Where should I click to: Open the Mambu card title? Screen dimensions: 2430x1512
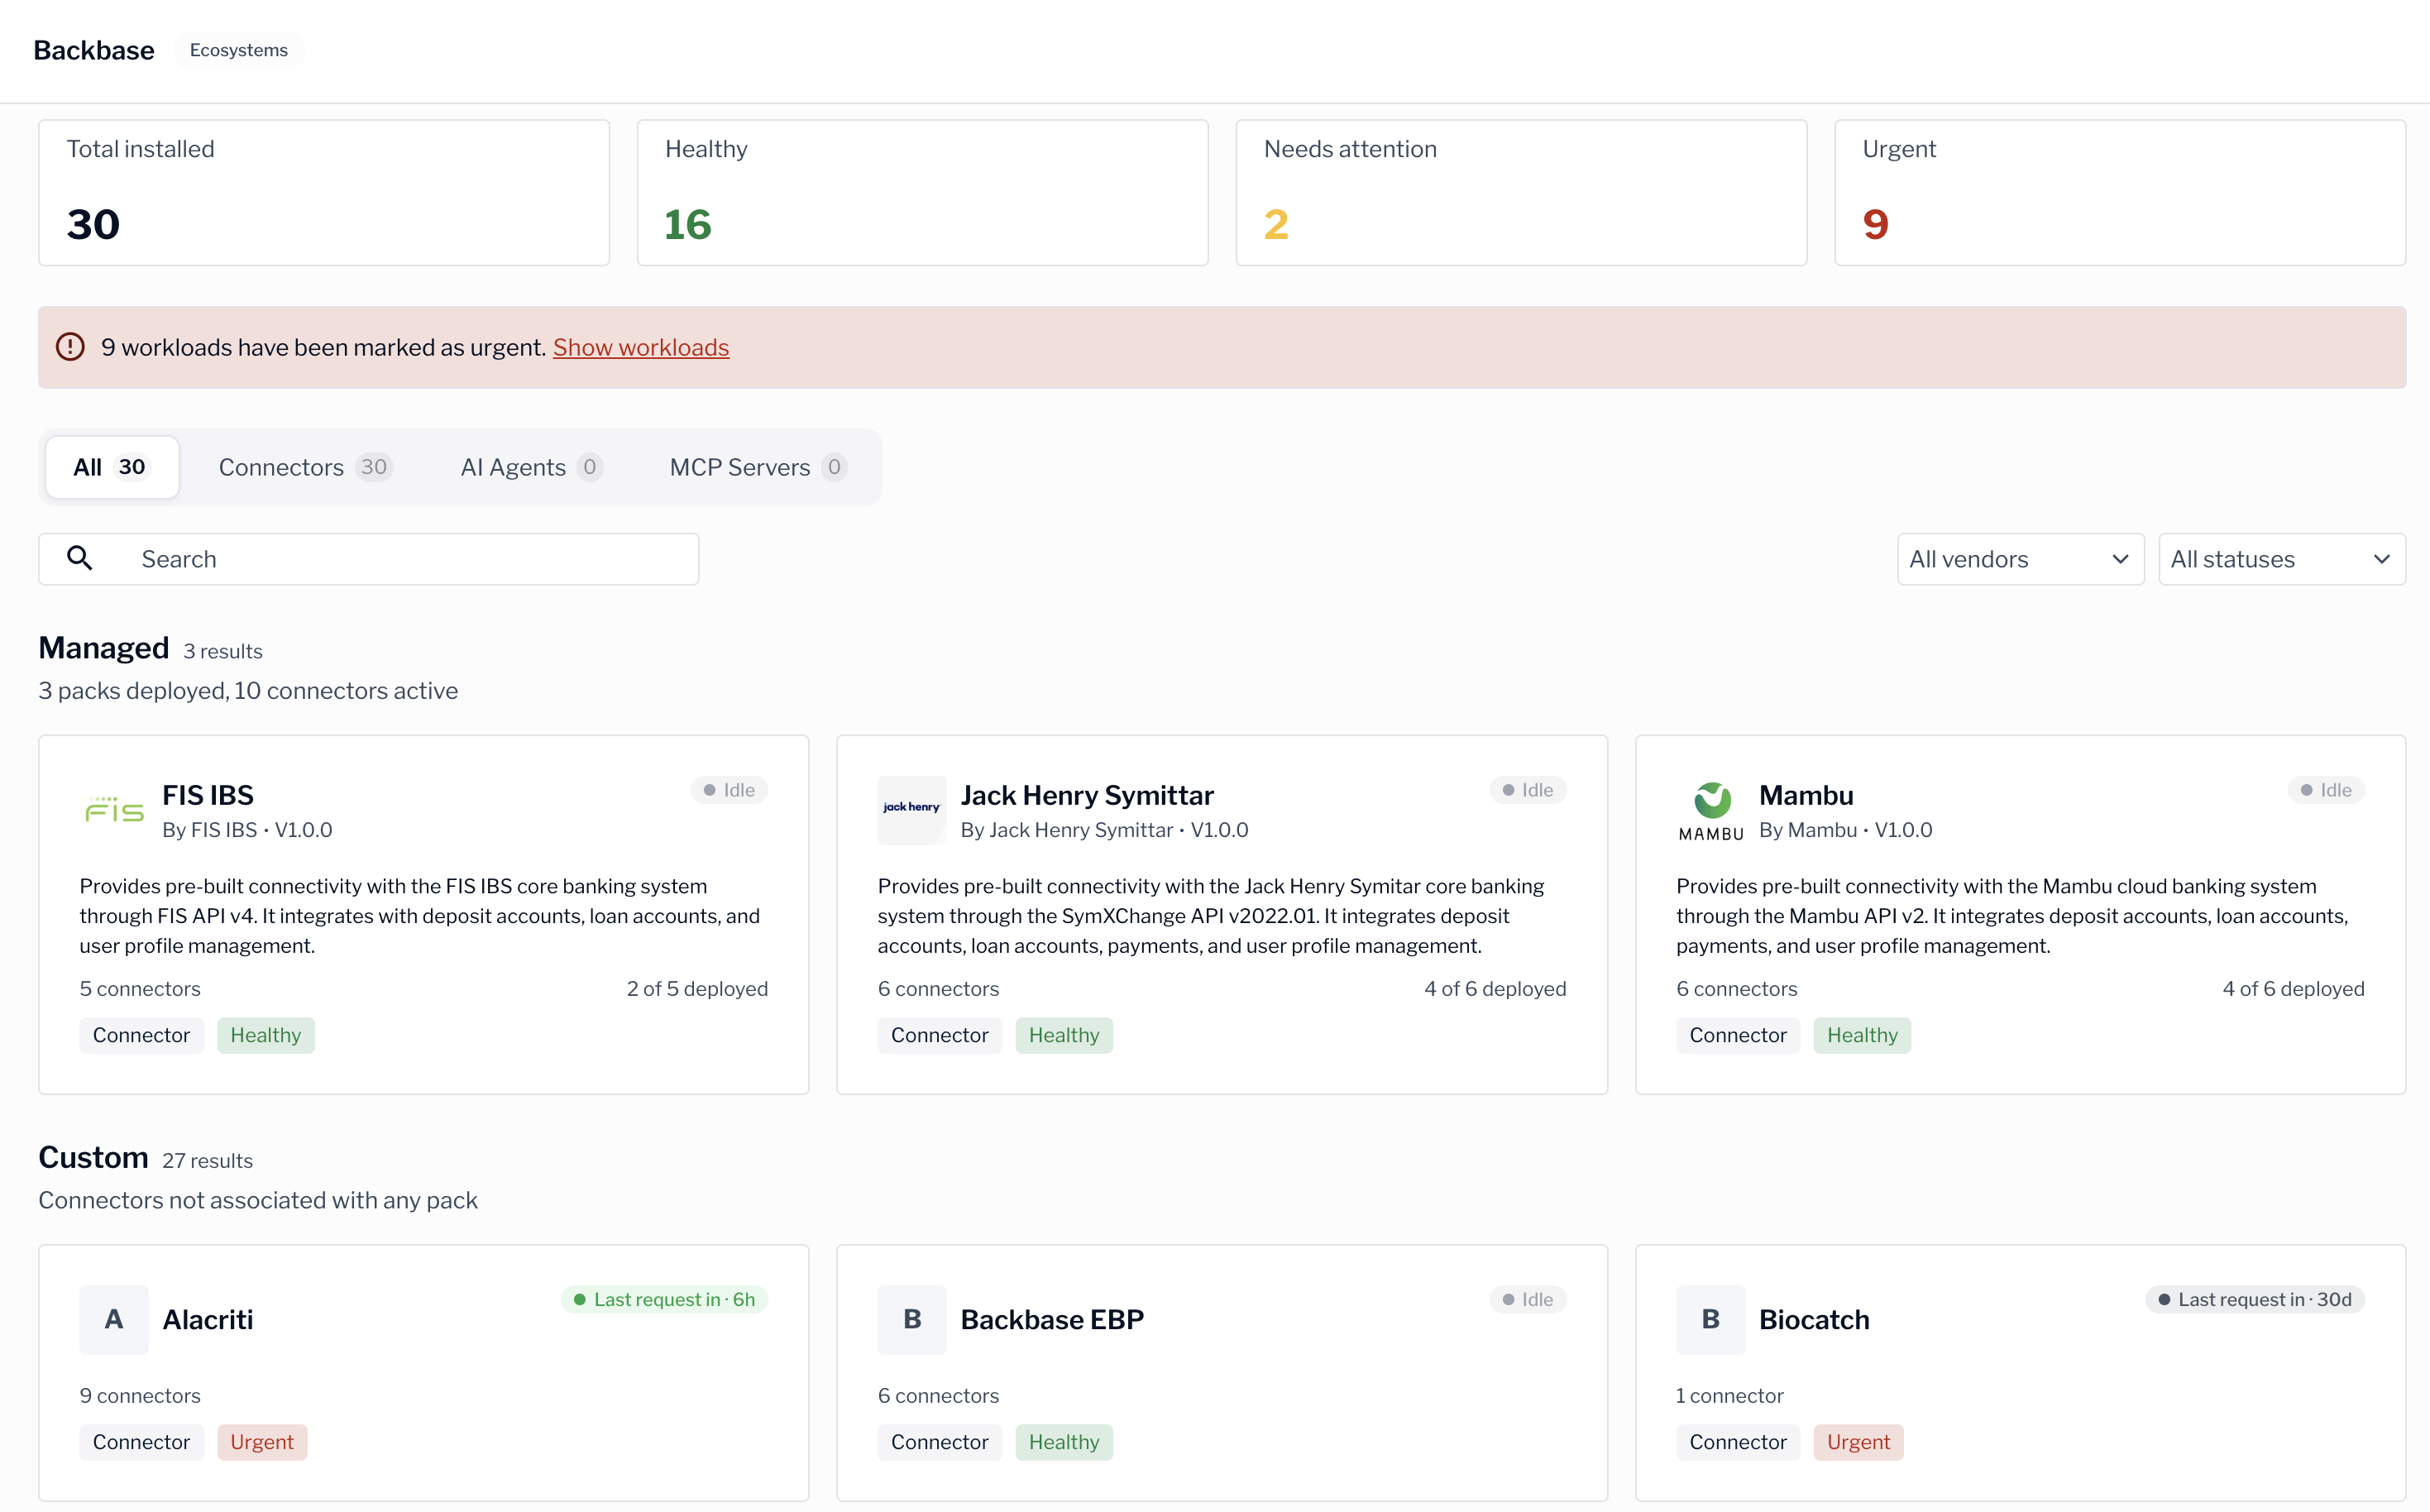(x=1806, y=795)
